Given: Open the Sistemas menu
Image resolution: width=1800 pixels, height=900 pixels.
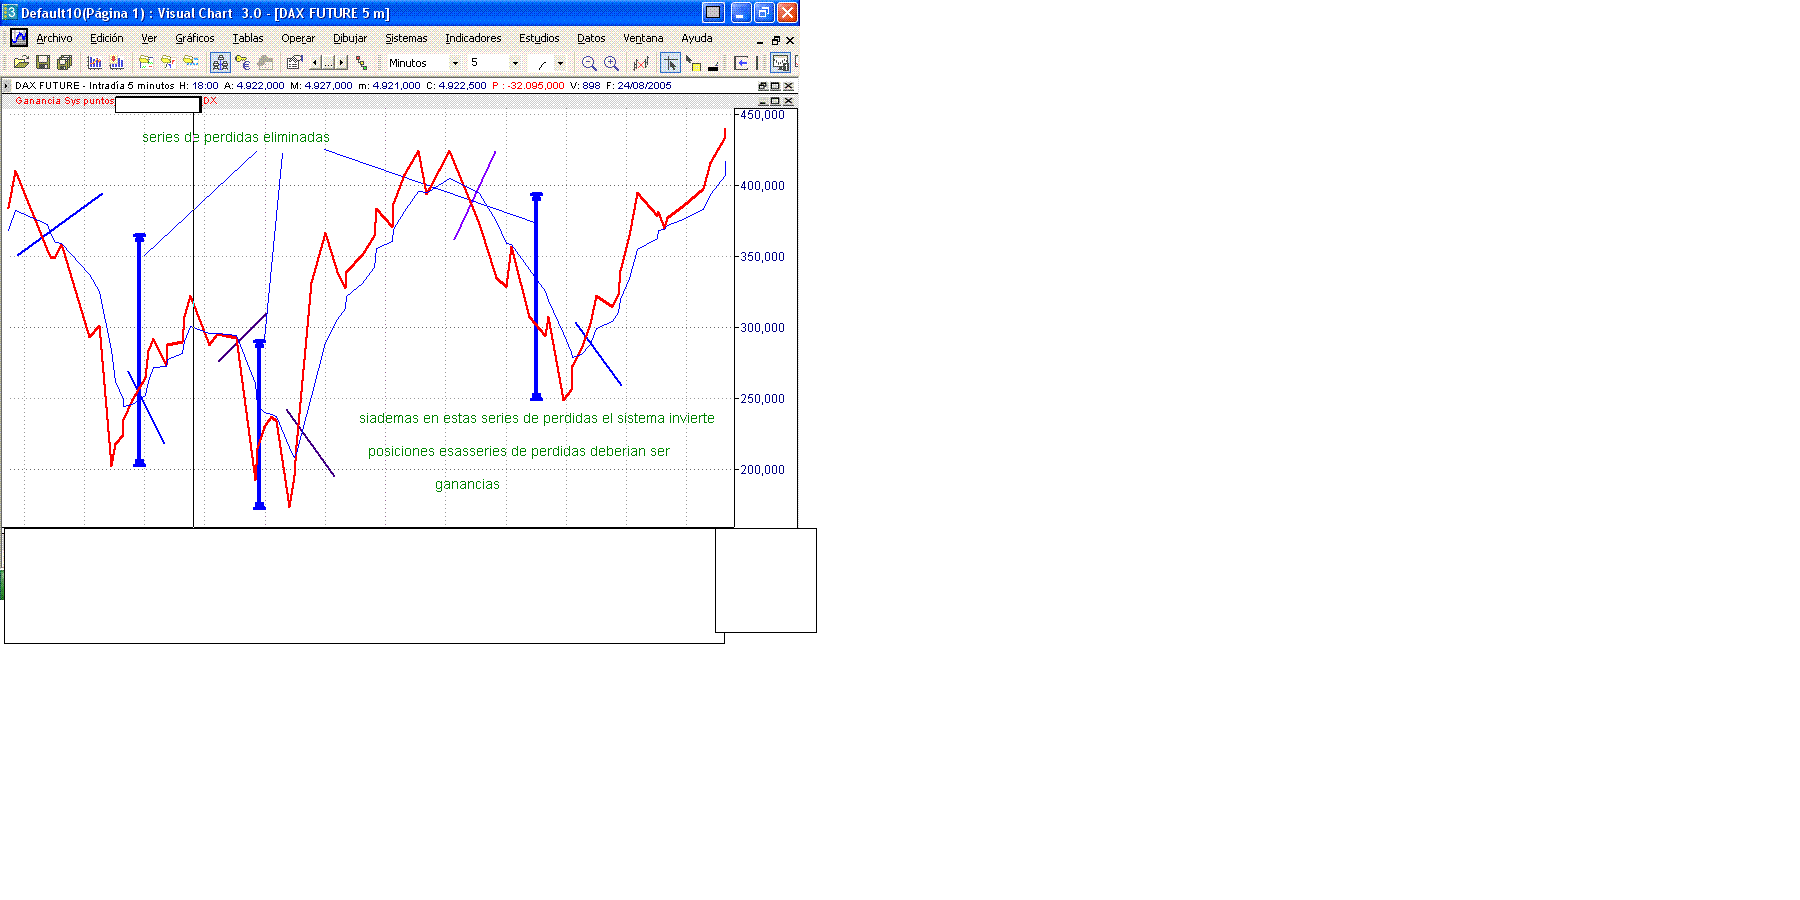Looking at the screenshot, I should click(x=406, y=38).
